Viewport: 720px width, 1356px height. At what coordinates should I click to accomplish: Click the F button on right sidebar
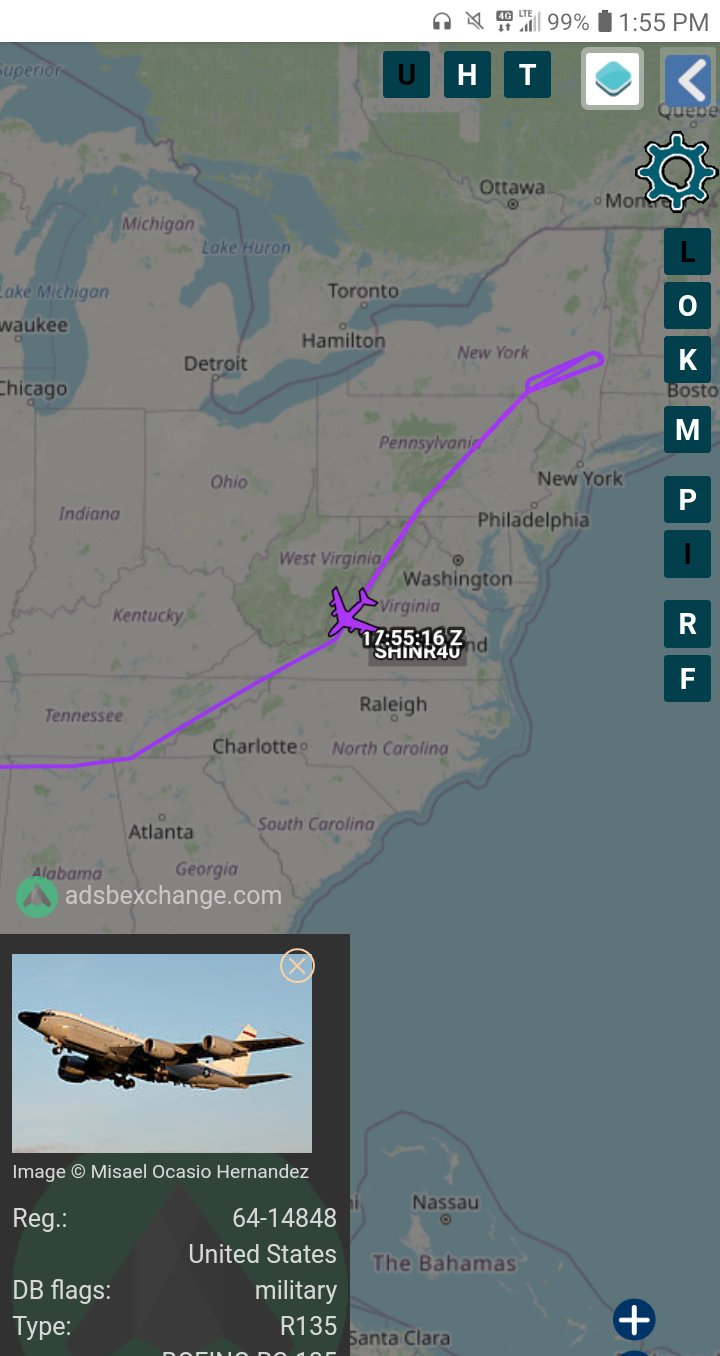(x=687, y=679)
